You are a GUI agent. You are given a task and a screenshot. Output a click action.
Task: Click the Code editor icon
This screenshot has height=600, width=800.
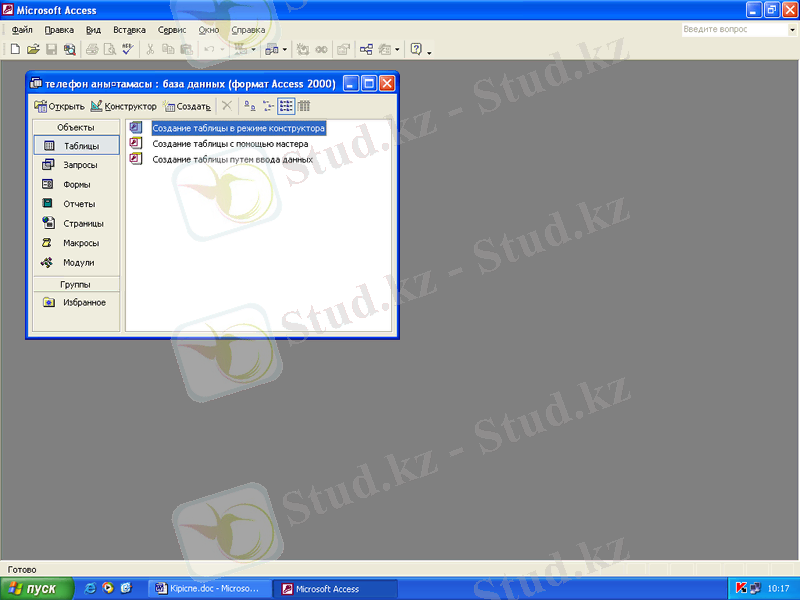tap(303, 49)
